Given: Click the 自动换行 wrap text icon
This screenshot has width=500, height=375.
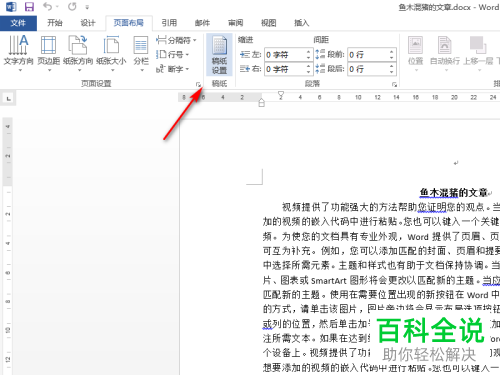Looking at the screenshot, I should [x=445, y=46].
